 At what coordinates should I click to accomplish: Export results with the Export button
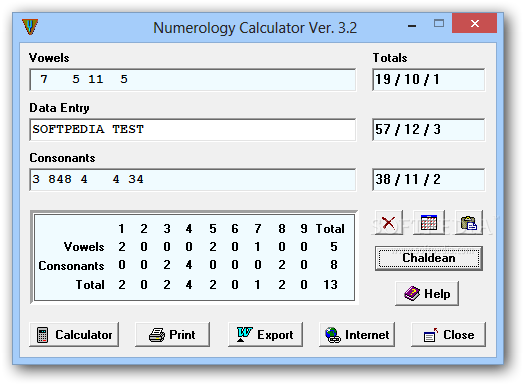(265, 335)
